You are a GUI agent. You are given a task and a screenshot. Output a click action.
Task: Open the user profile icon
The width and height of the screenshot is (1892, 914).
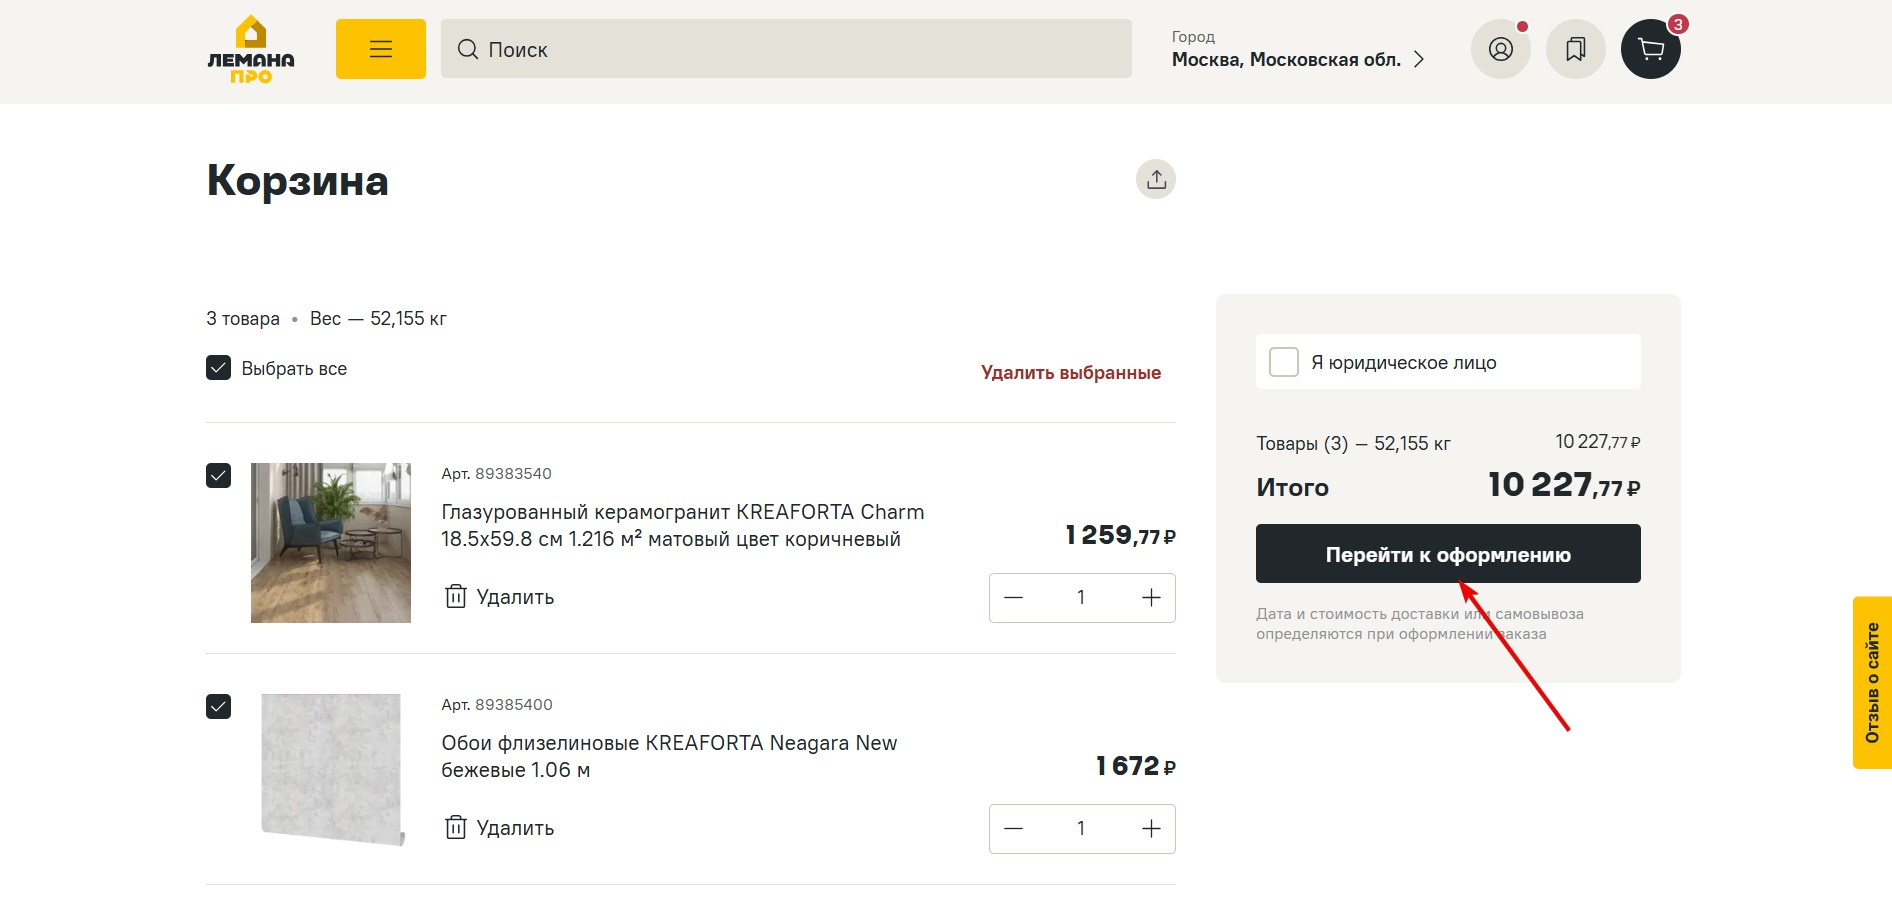click(x=1500, y=49)
